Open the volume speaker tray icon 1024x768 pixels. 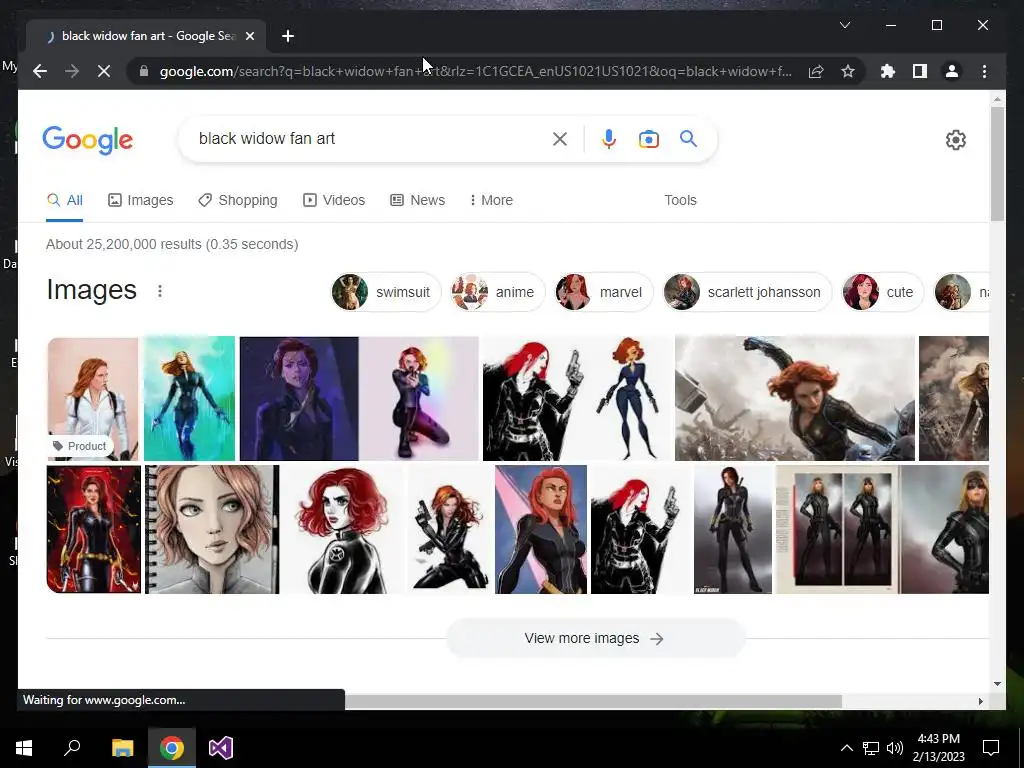895,748
